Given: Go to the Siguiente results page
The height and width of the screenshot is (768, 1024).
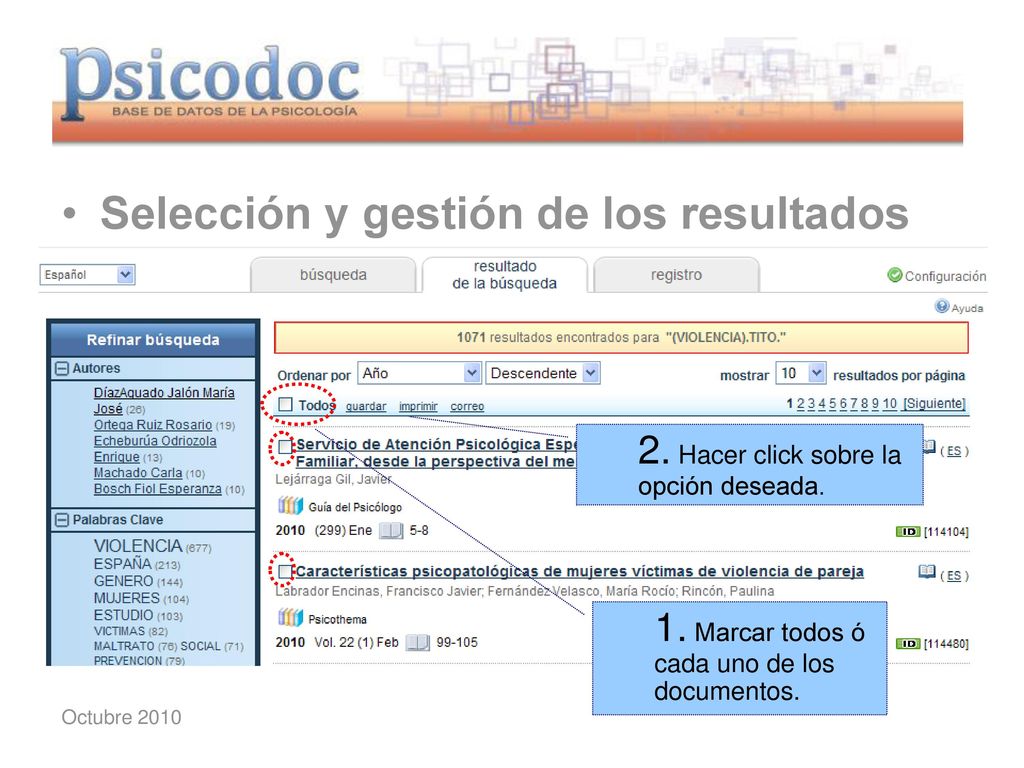Looking at the screenshot, I should point(934,404).
